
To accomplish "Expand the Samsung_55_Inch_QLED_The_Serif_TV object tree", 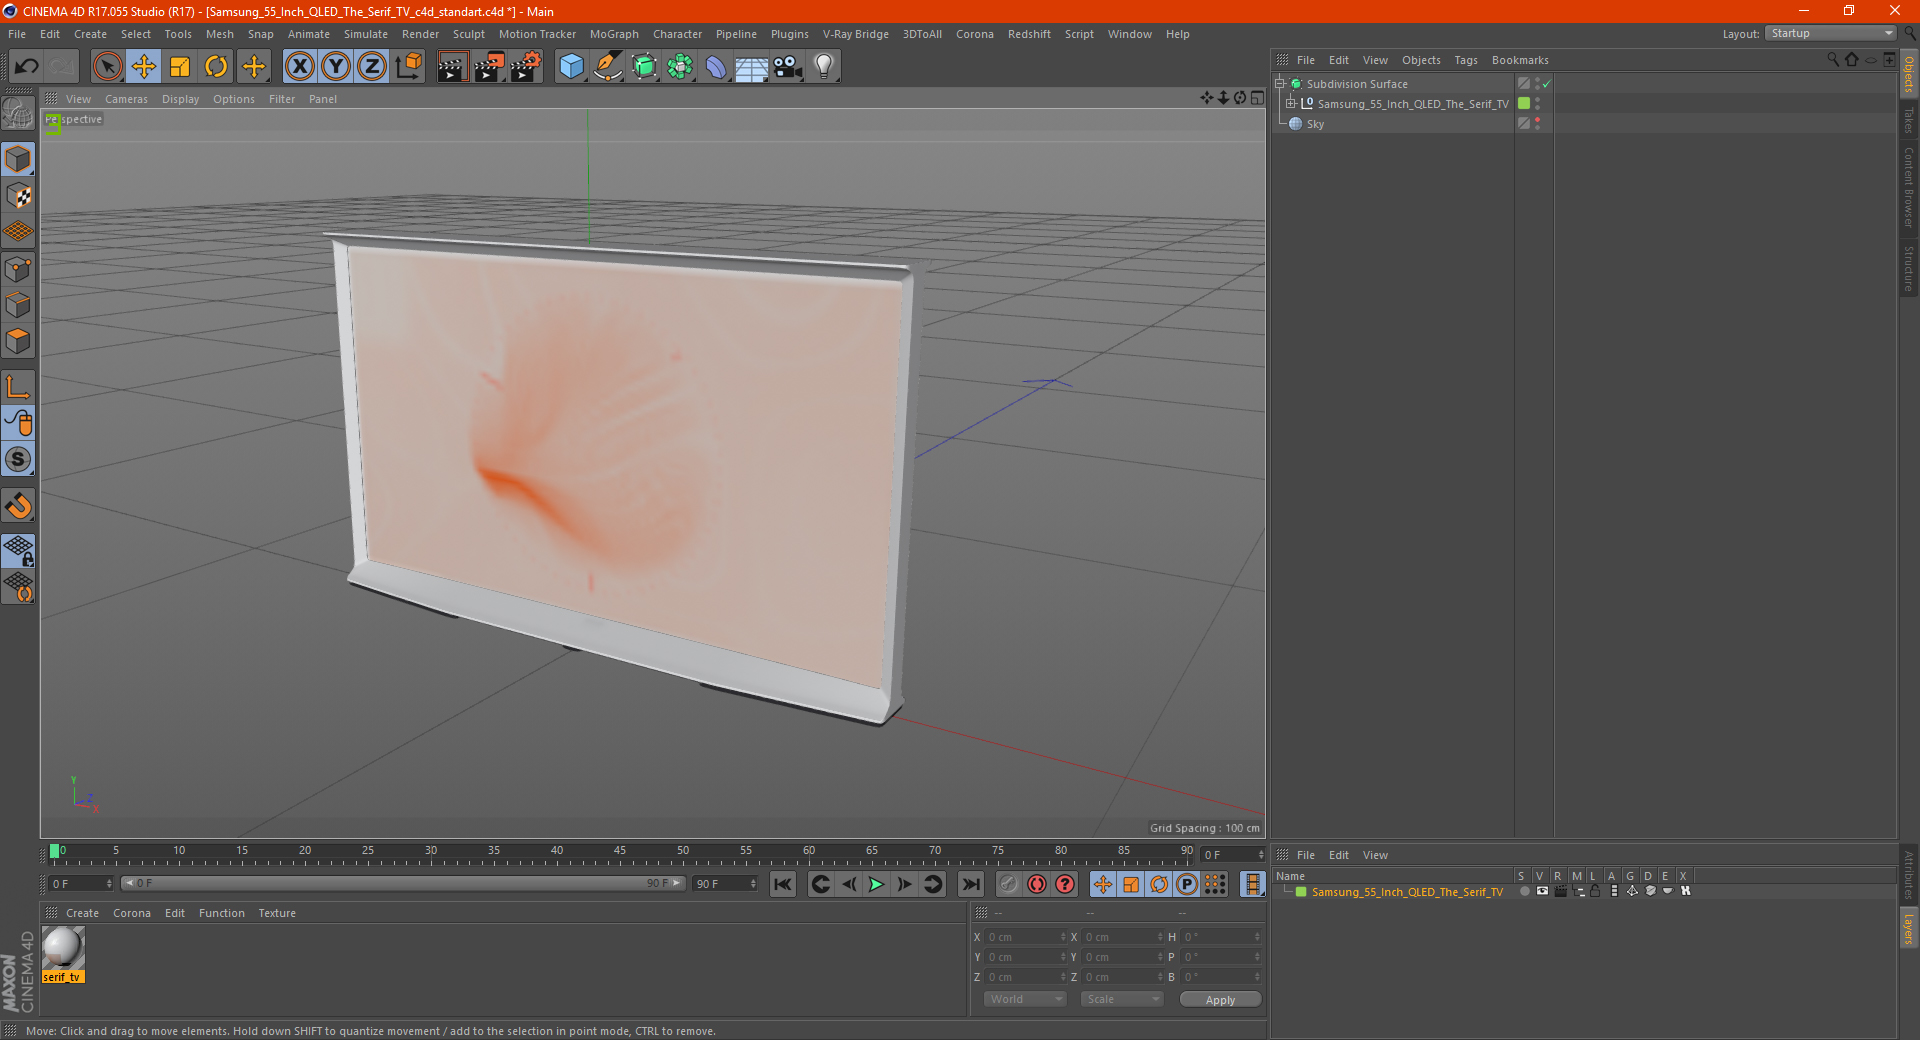I will (1291, 103).
